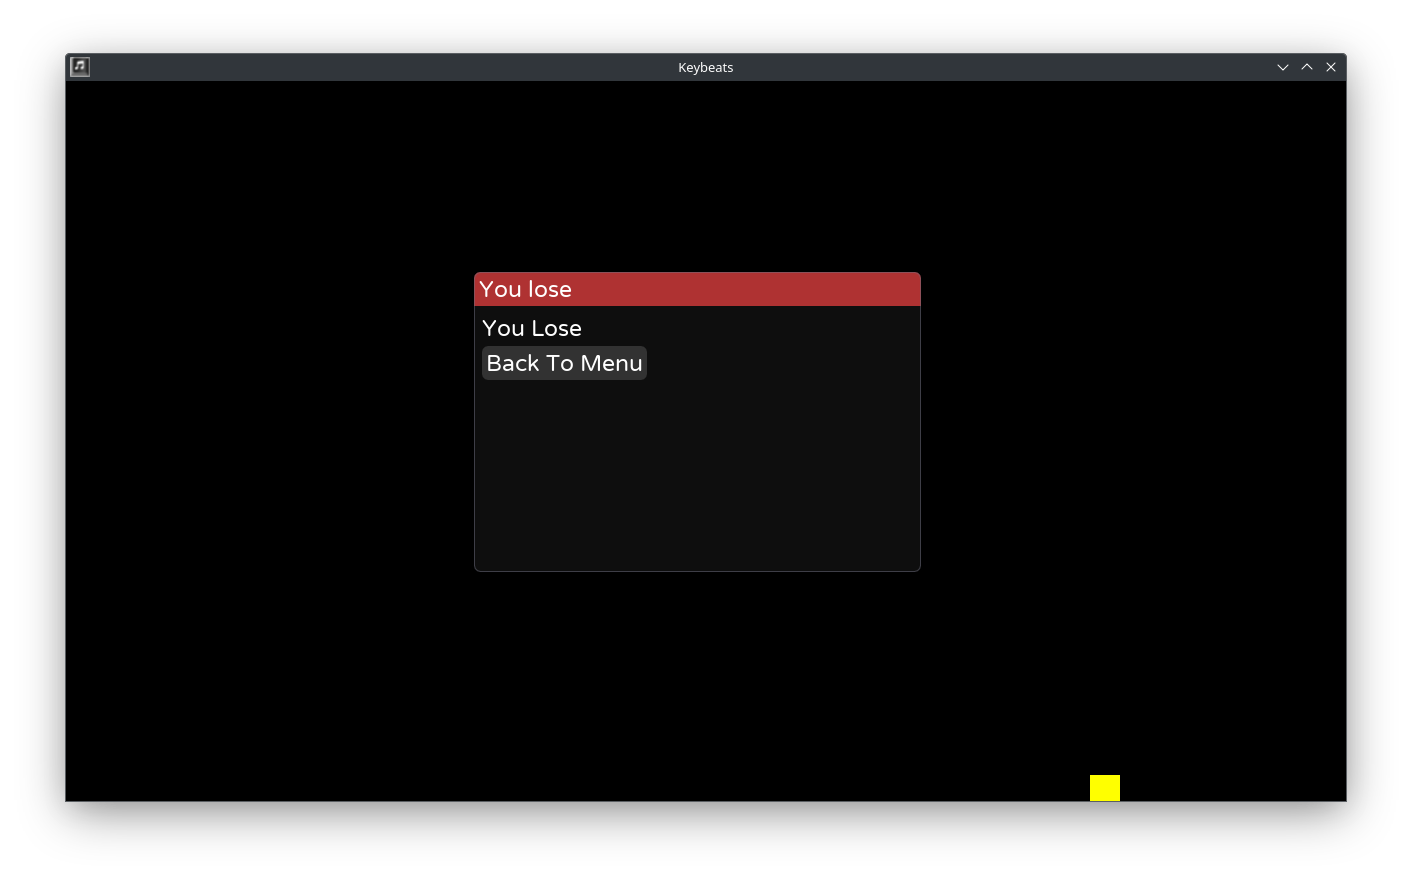Viewport: 1413px width, 880px height.
Task: Click the music note icon in title bar
Action: pos(80,66)
